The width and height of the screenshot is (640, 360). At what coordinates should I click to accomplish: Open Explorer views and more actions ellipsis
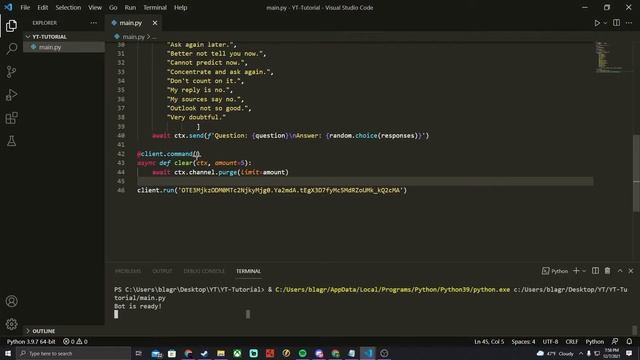93,23
